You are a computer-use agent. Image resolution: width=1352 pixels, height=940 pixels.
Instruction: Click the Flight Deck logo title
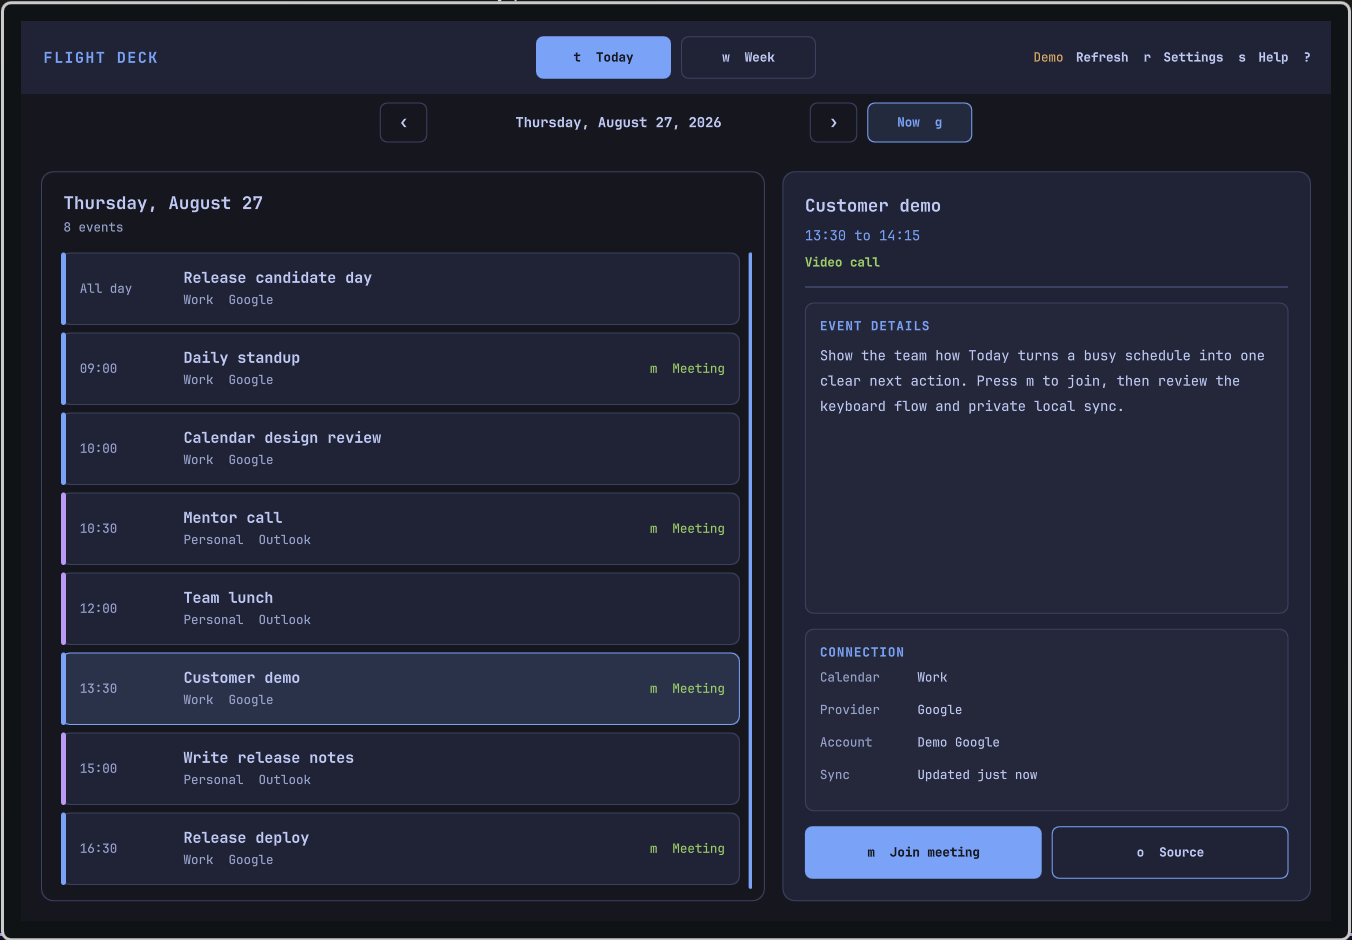click(x=101, y=57)
